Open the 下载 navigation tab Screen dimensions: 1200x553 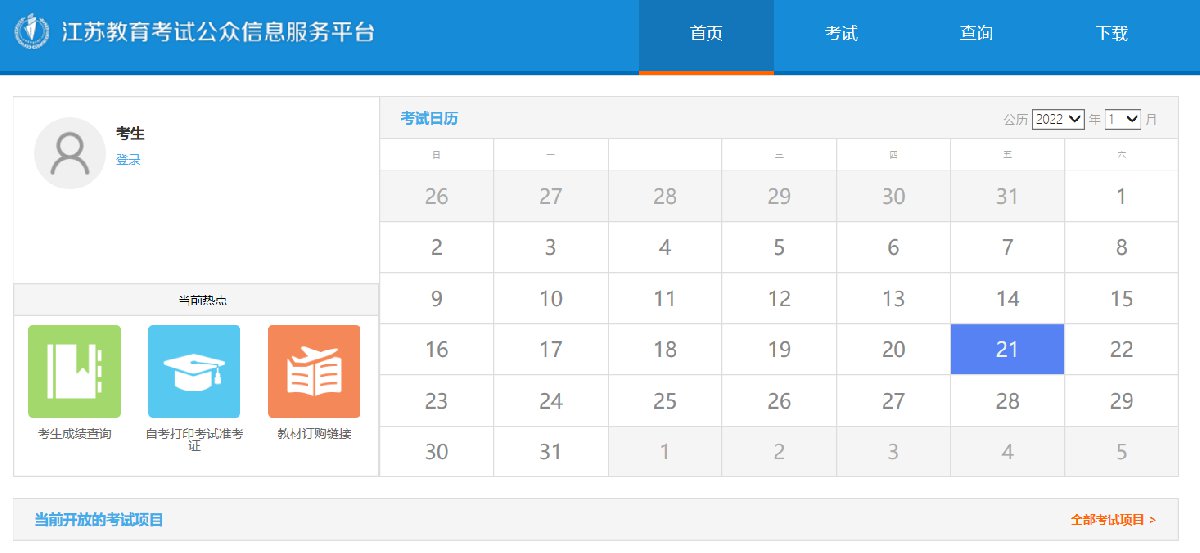click(x=1111, y=34)
